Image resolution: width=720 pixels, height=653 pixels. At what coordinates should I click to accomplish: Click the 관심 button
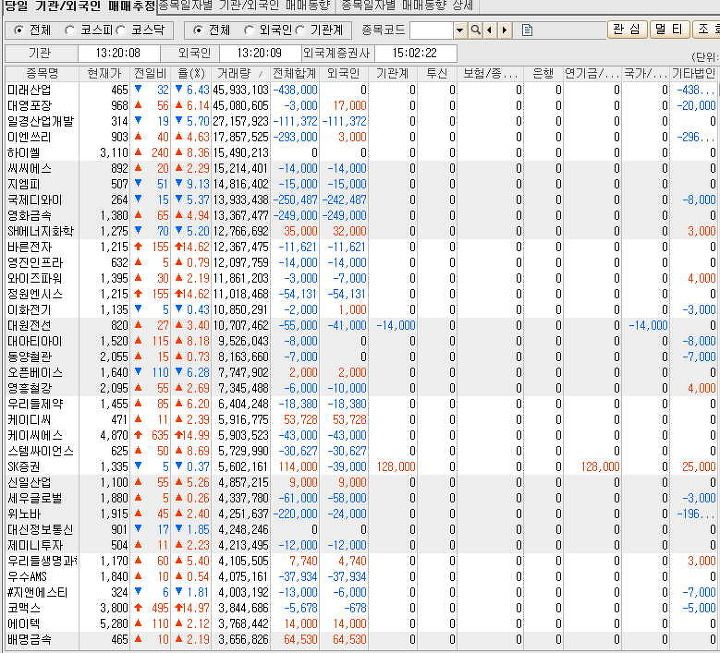pyautogui.click(x=627, y=29)
